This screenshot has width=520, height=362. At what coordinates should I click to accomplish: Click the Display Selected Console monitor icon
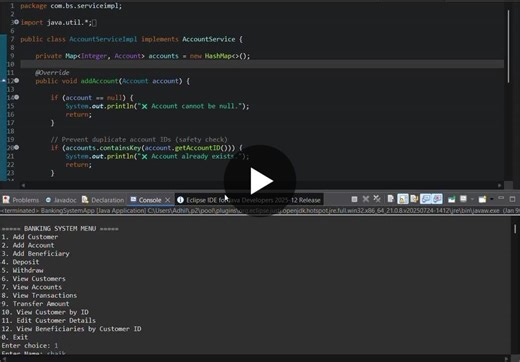pyautogui.click(x=463, y=199)
